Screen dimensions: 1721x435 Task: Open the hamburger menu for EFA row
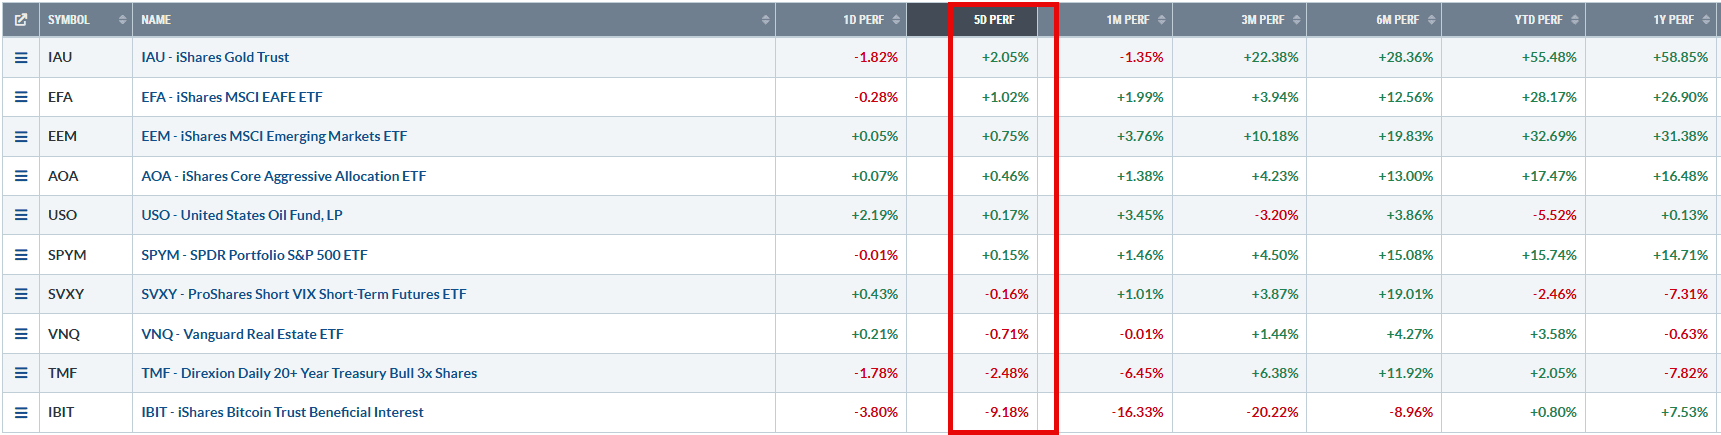pos(21,97)
